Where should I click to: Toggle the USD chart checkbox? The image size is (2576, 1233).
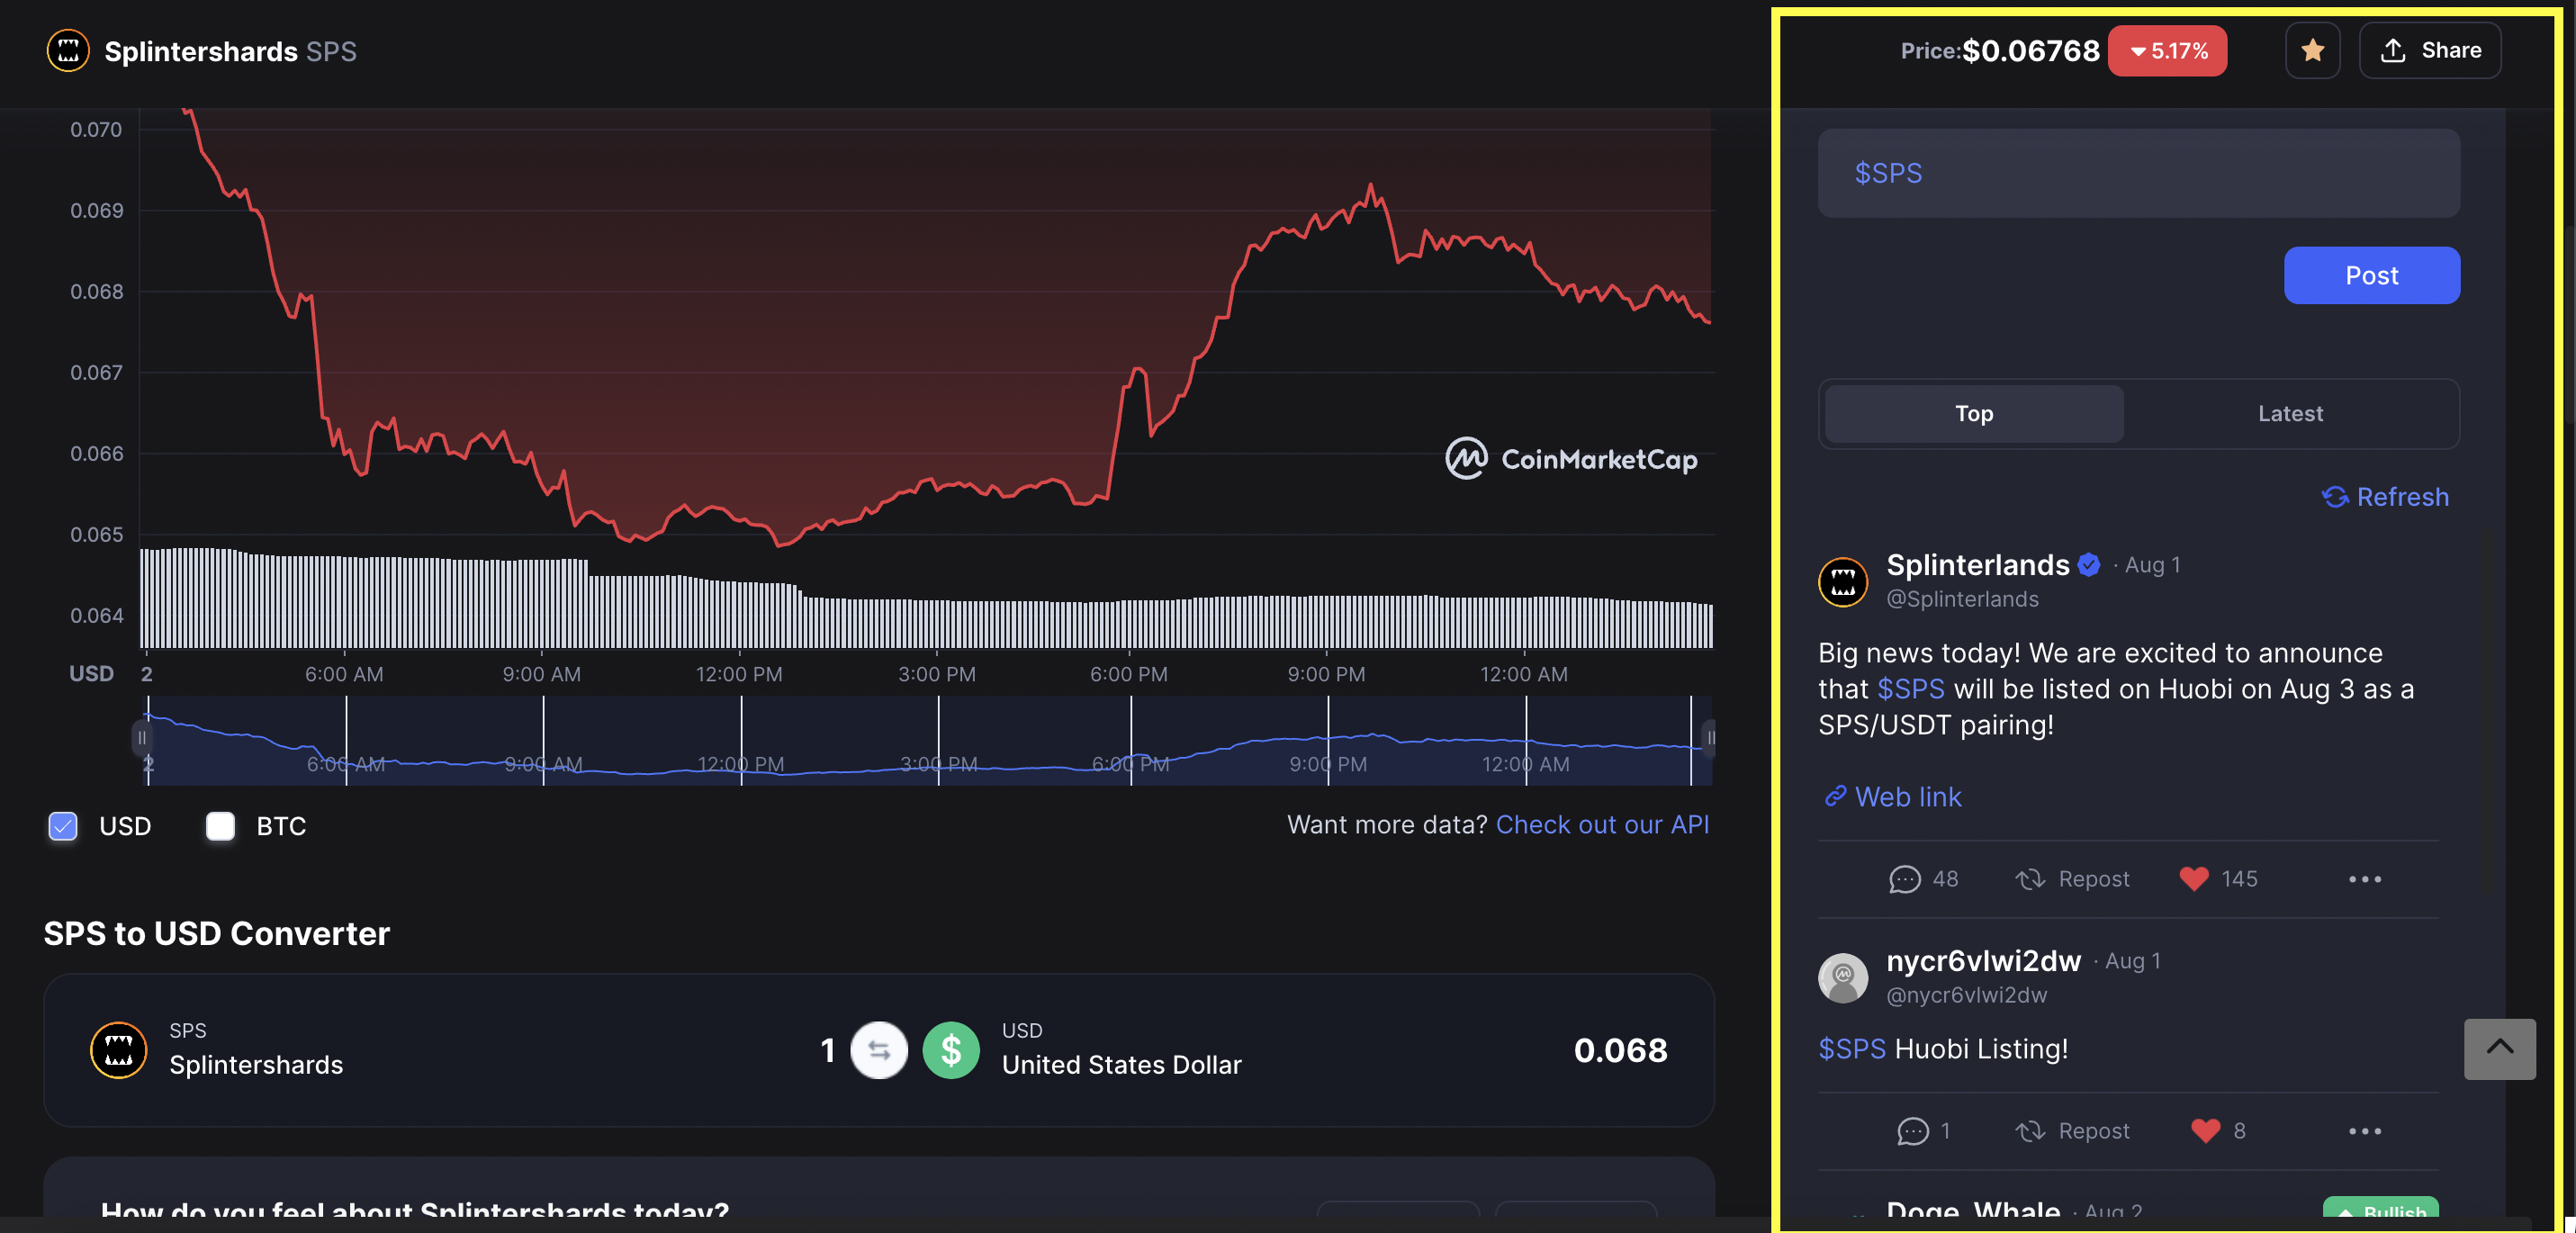tap(63, 826)
